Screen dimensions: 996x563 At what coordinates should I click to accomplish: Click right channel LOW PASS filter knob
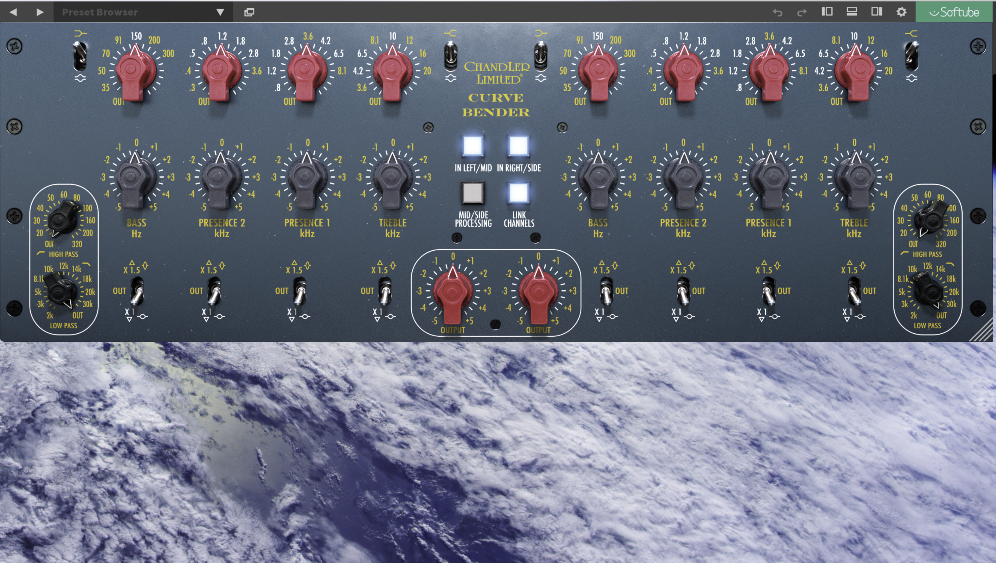(x=929, y=291)
